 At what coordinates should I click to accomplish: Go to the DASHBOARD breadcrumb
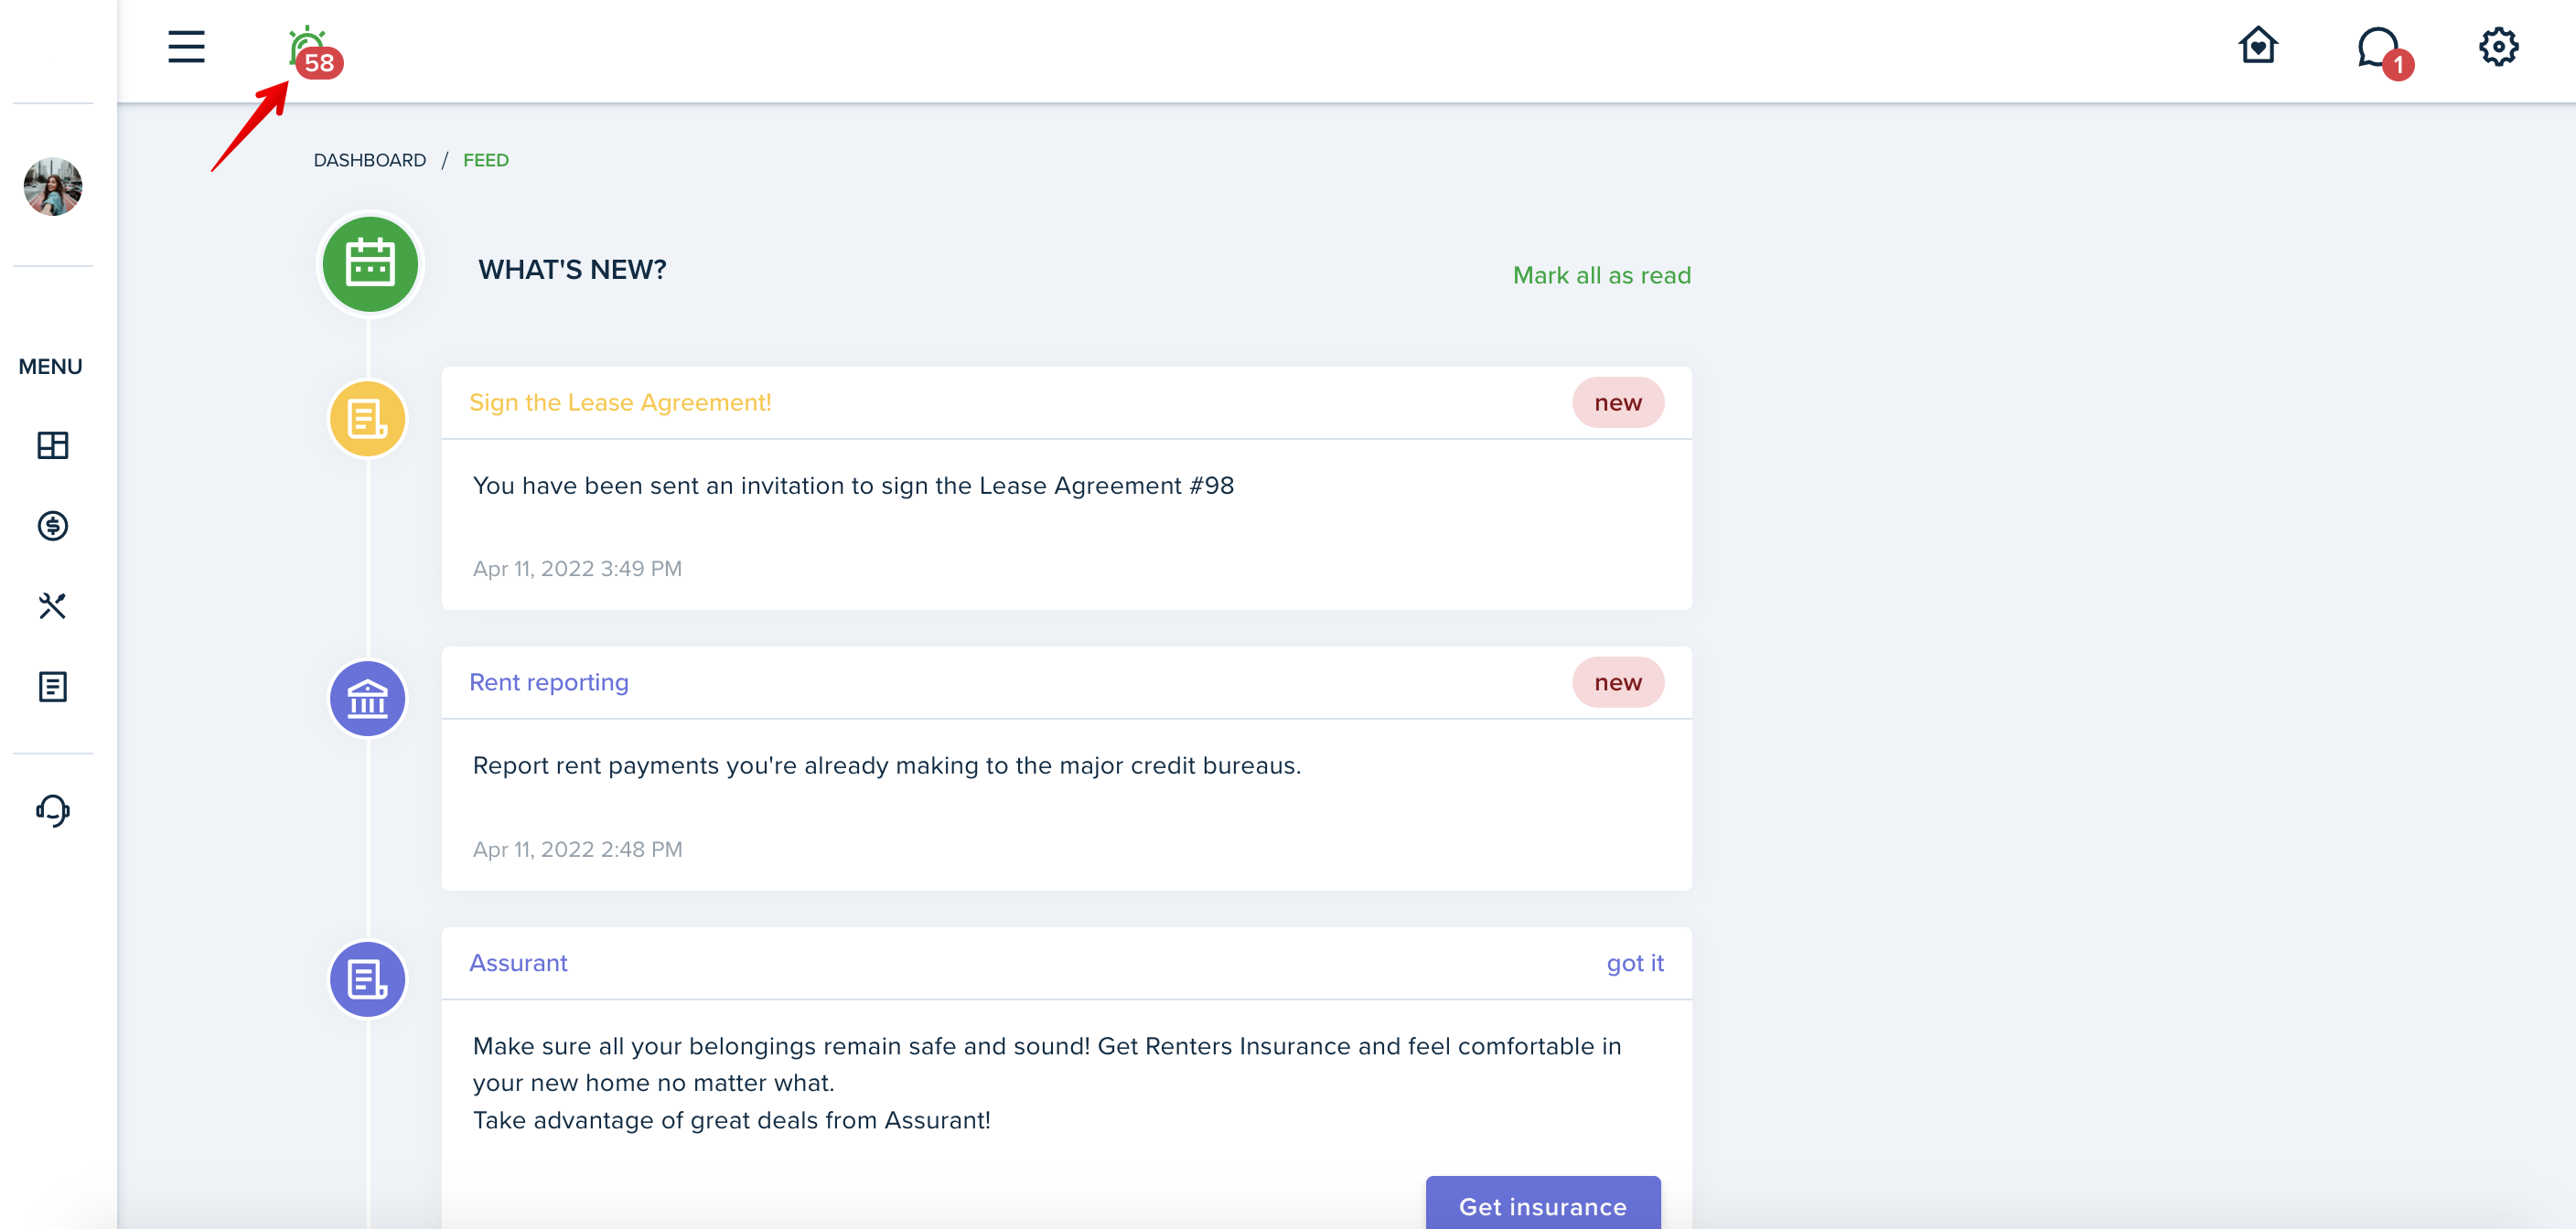tap(370, 160)
